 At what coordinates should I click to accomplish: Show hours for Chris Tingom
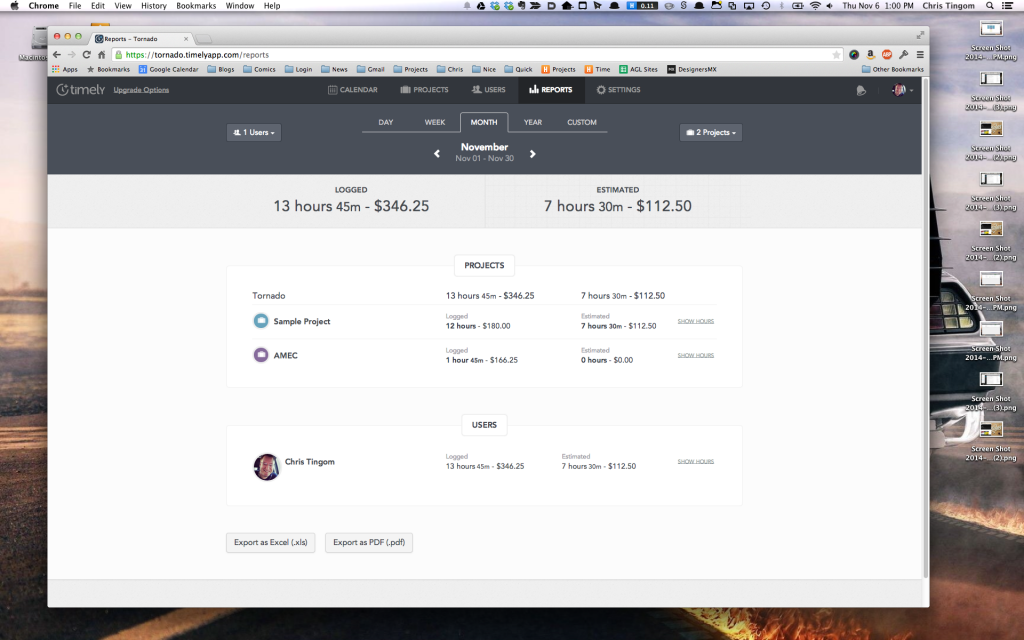click(696, 462)
